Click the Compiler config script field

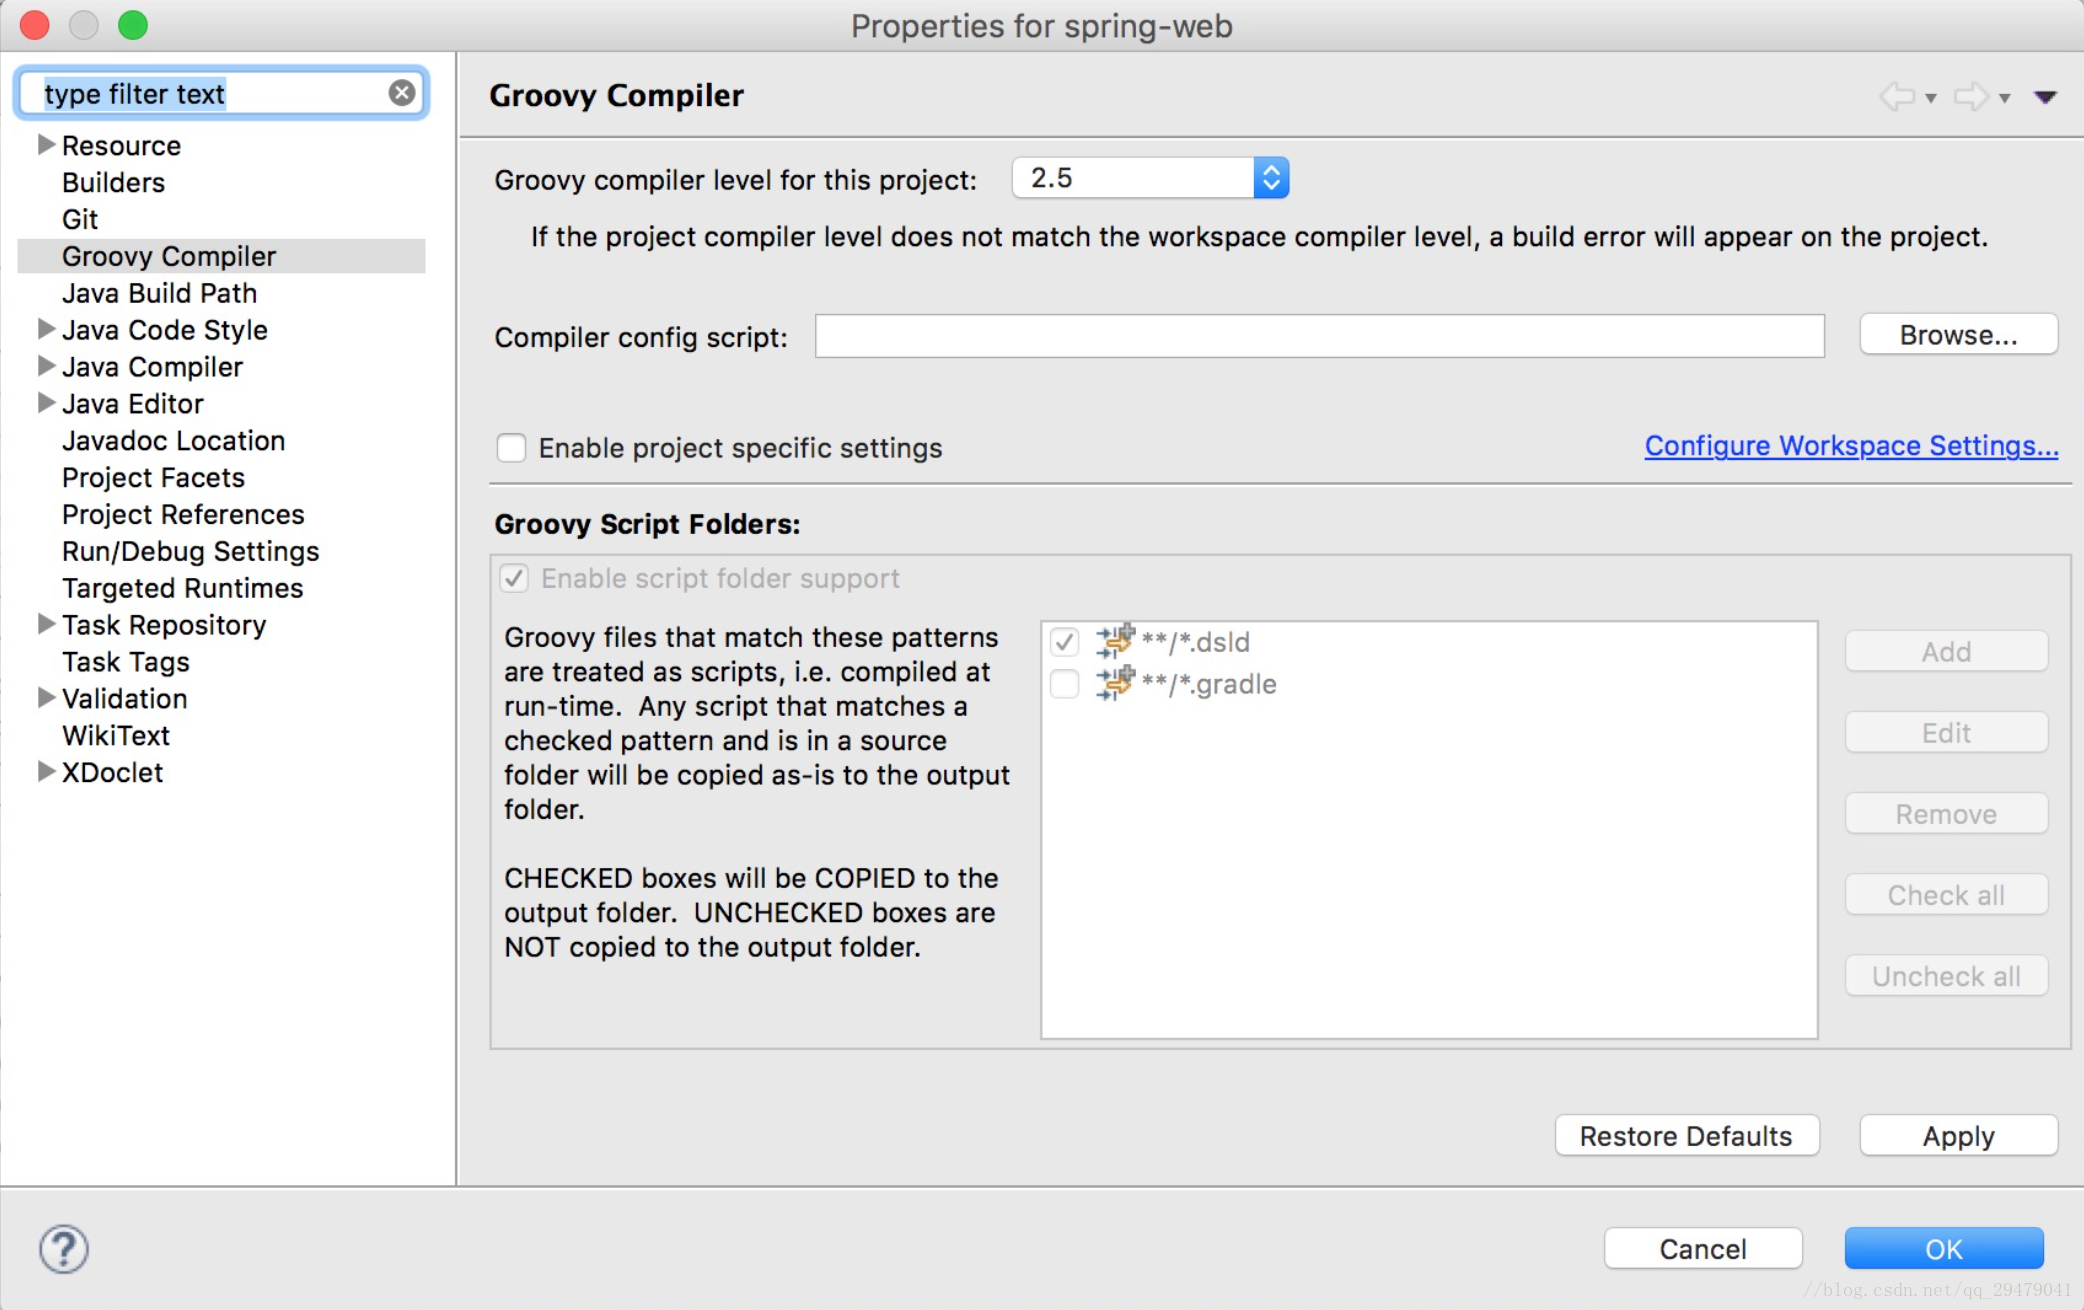(1319, 336)
